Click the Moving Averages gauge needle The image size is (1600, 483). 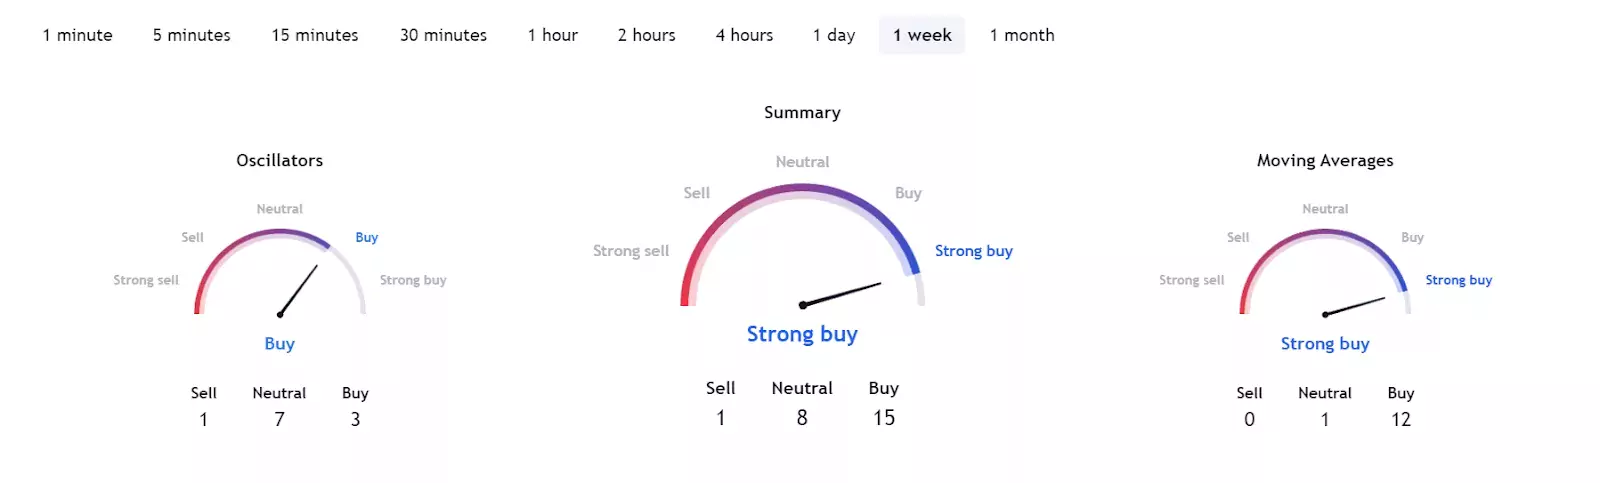pyautogui.click(x=1354, y=306)
